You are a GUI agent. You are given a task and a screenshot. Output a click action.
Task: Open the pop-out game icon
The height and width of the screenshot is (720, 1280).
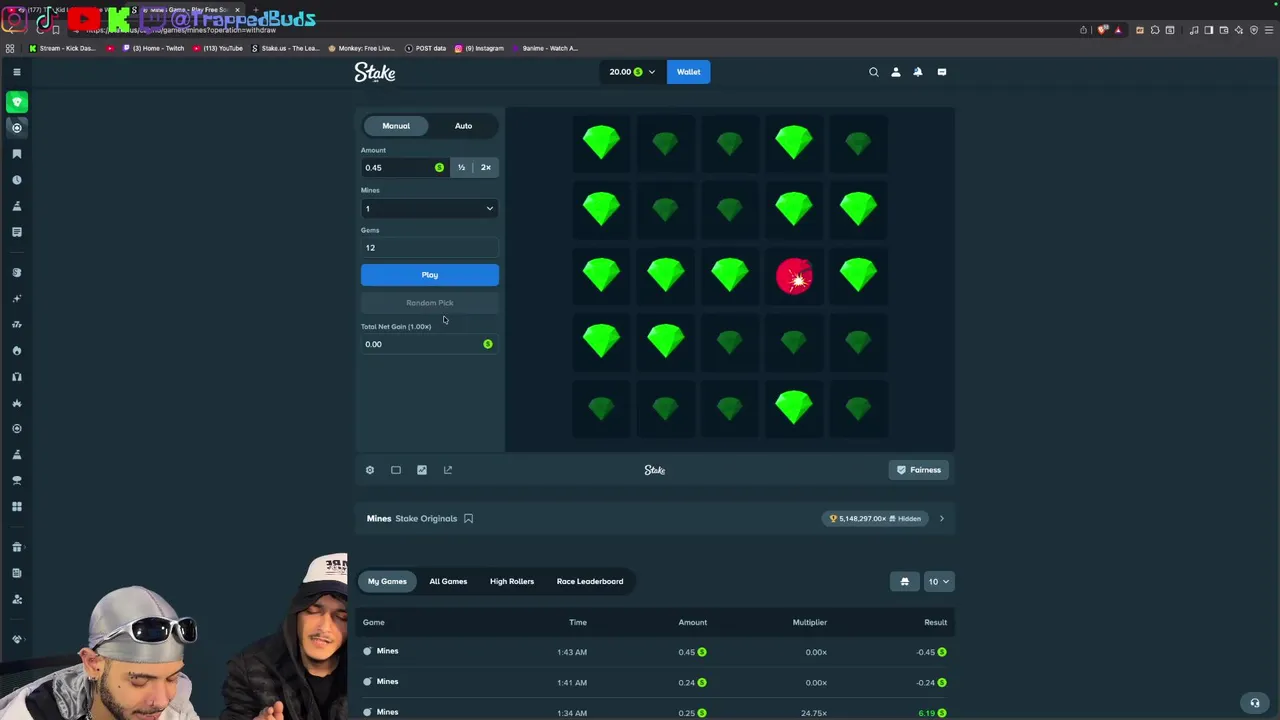pyautogui.click(x=448, y=470)
